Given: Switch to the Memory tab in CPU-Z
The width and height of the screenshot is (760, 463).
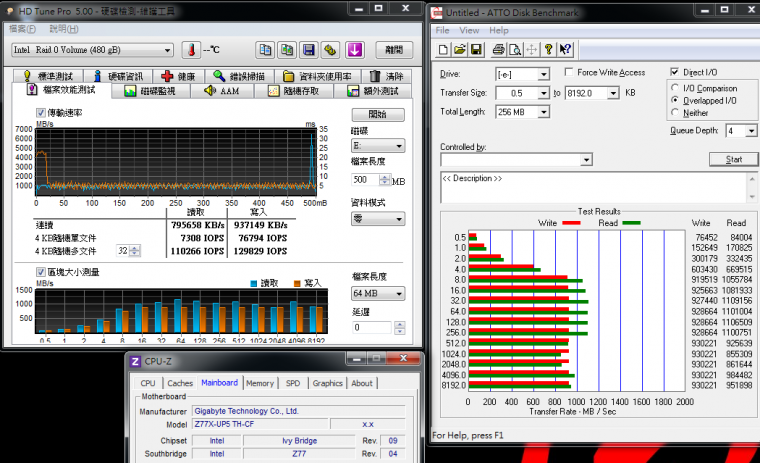Looking at the screenshot, I should pyautogui.click(x=259, y=383).
